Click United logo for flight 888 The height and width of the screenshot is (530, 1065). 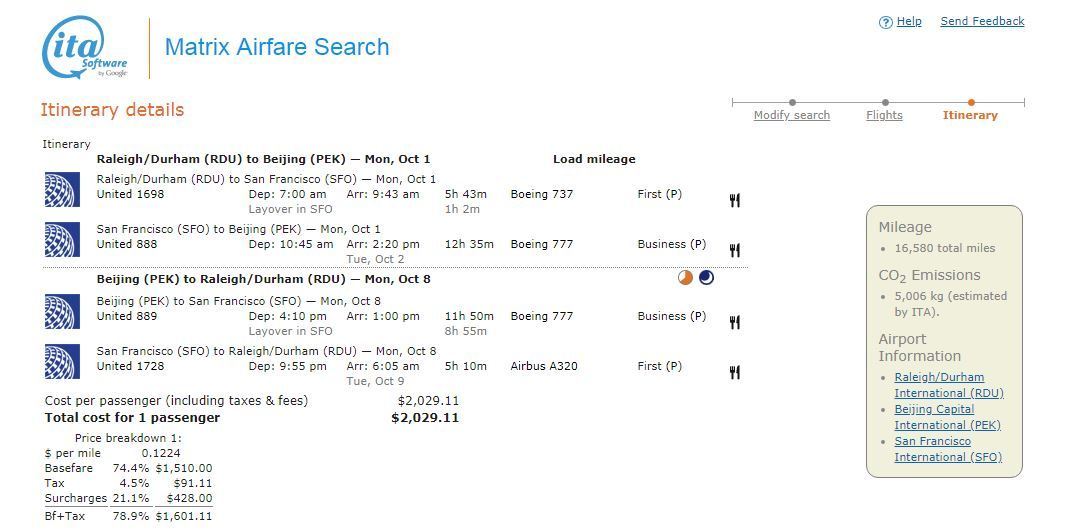pyautogui.click(x=62, y=240)
